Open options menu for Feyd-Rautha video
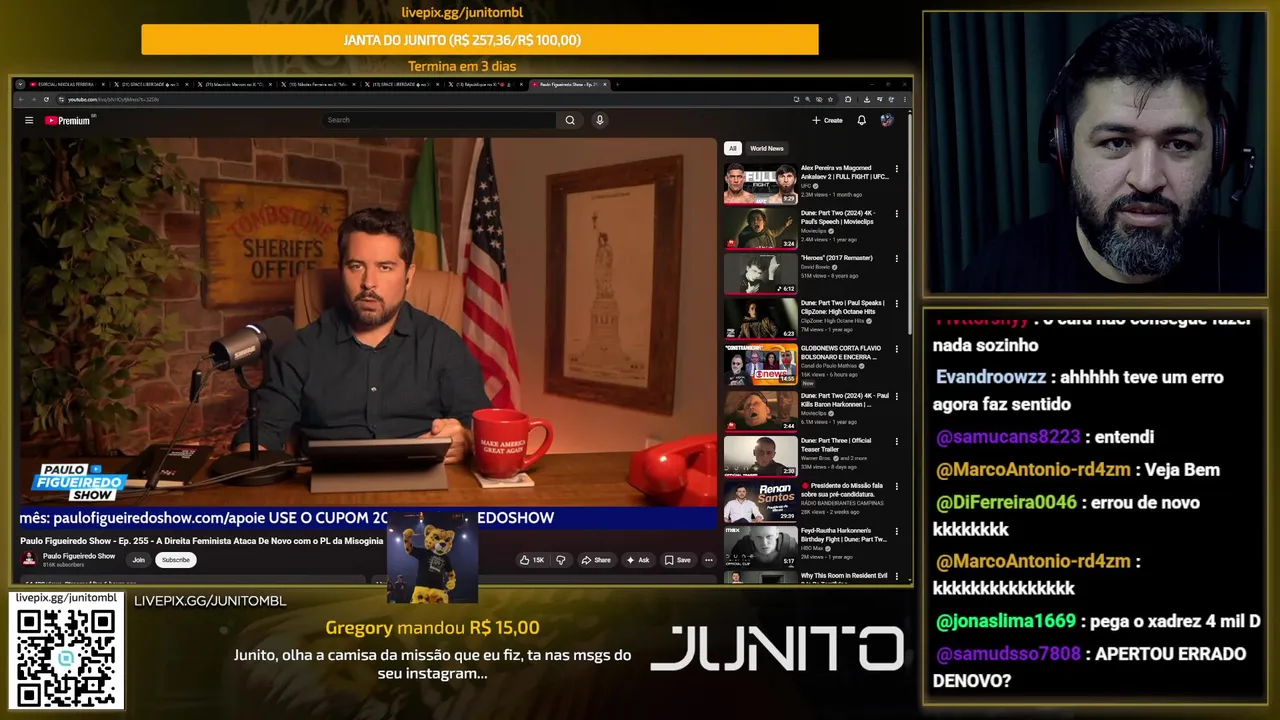Image resolution: width=1280 pixels, height=720 pixels. (896, 531)
